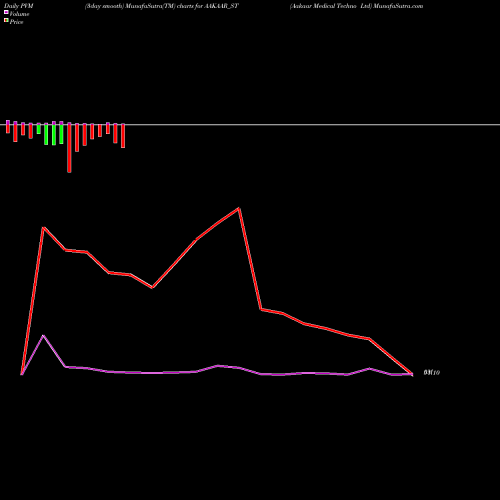Click the 'Aakaar Medical Techno Ltd' company text
Image resolution: width=500 pixels, height=500 pixels.
(x=330, y=6)
